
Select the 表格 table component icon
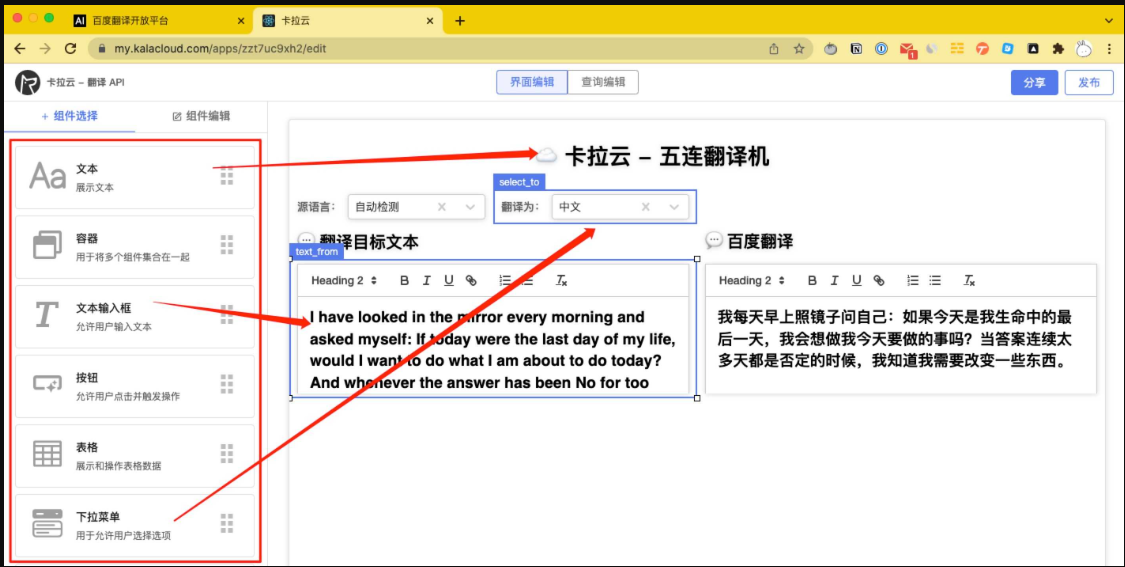coord(47,454)
